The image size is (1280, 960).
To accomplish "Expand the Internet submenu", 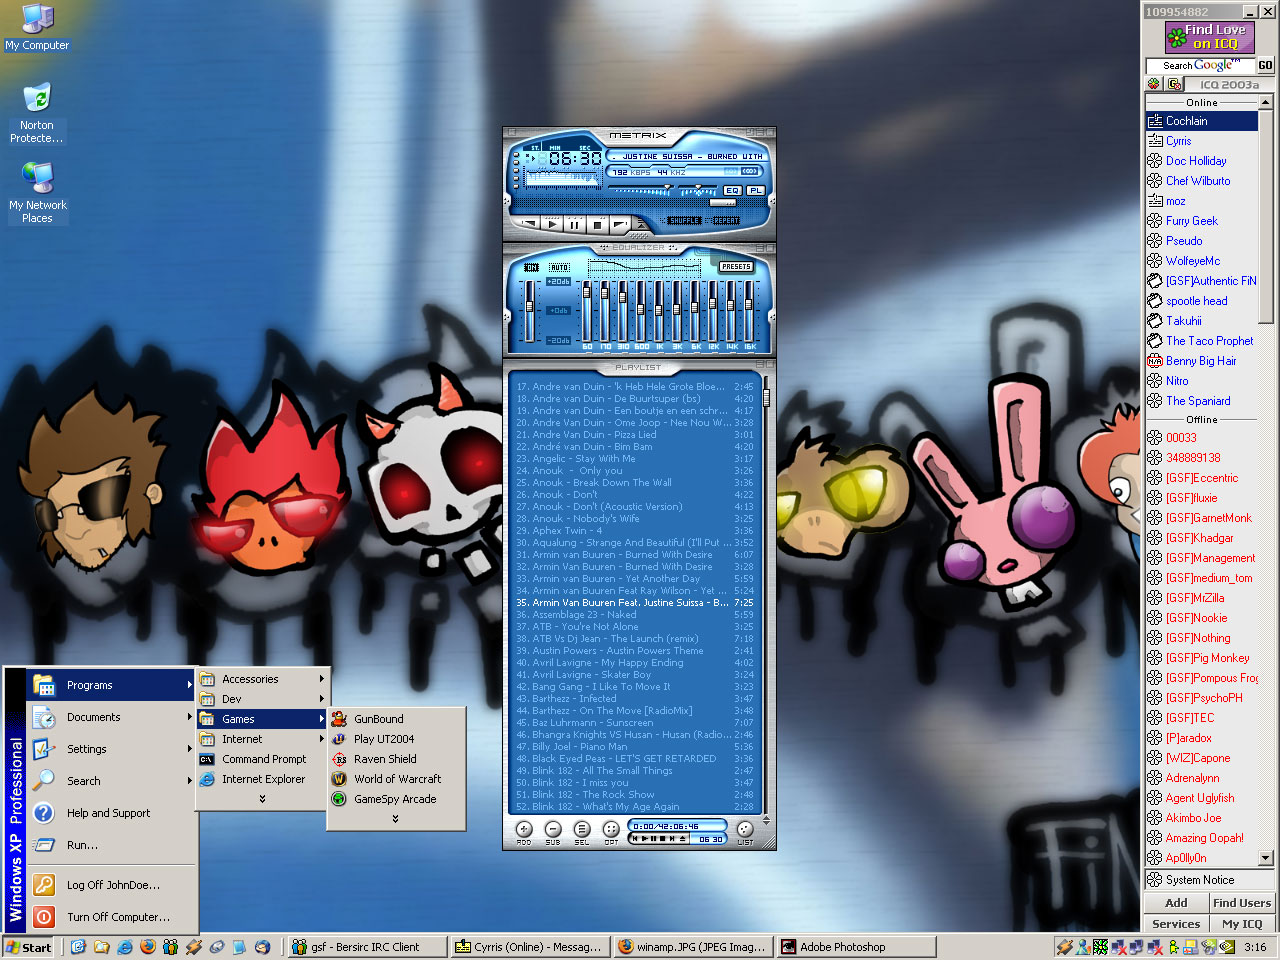I will point(262,739).
